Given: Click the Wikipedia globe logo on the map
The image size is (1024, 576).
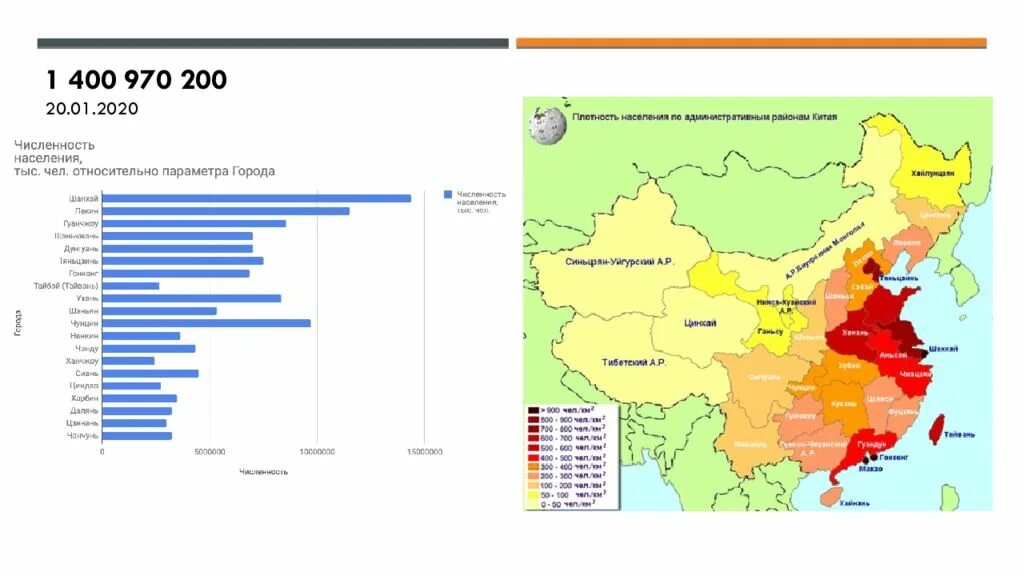Looking at the screenshot, I should [x=547, y=125].
